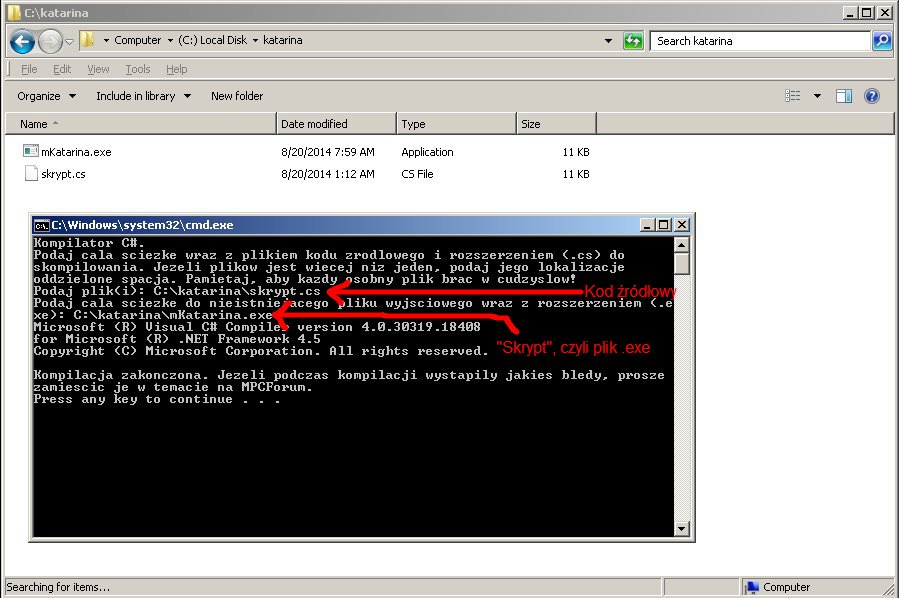Sort by the Type column header
Image resolution: width=899 pixels, height=598 pixels.
pyautogui.click(x=456, y=124)
